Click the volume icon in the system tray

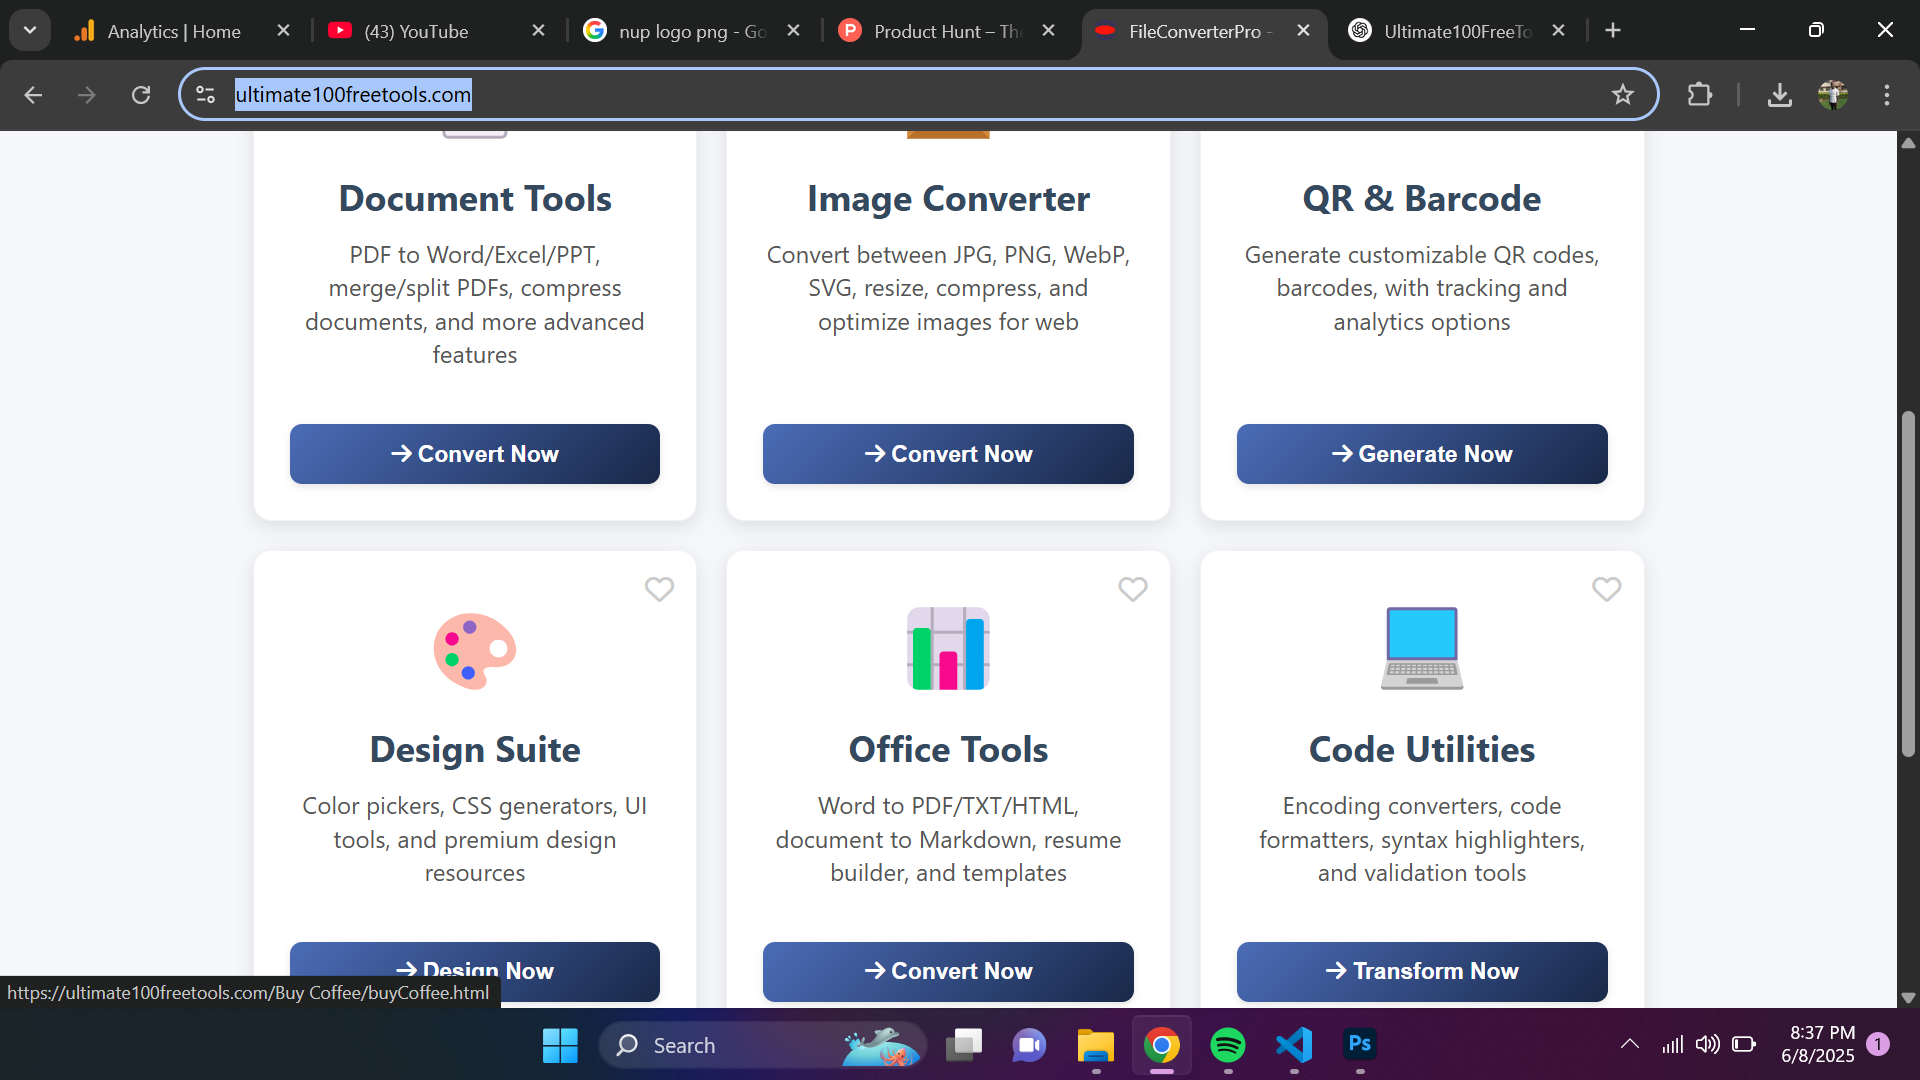tap(1708, 1044)
